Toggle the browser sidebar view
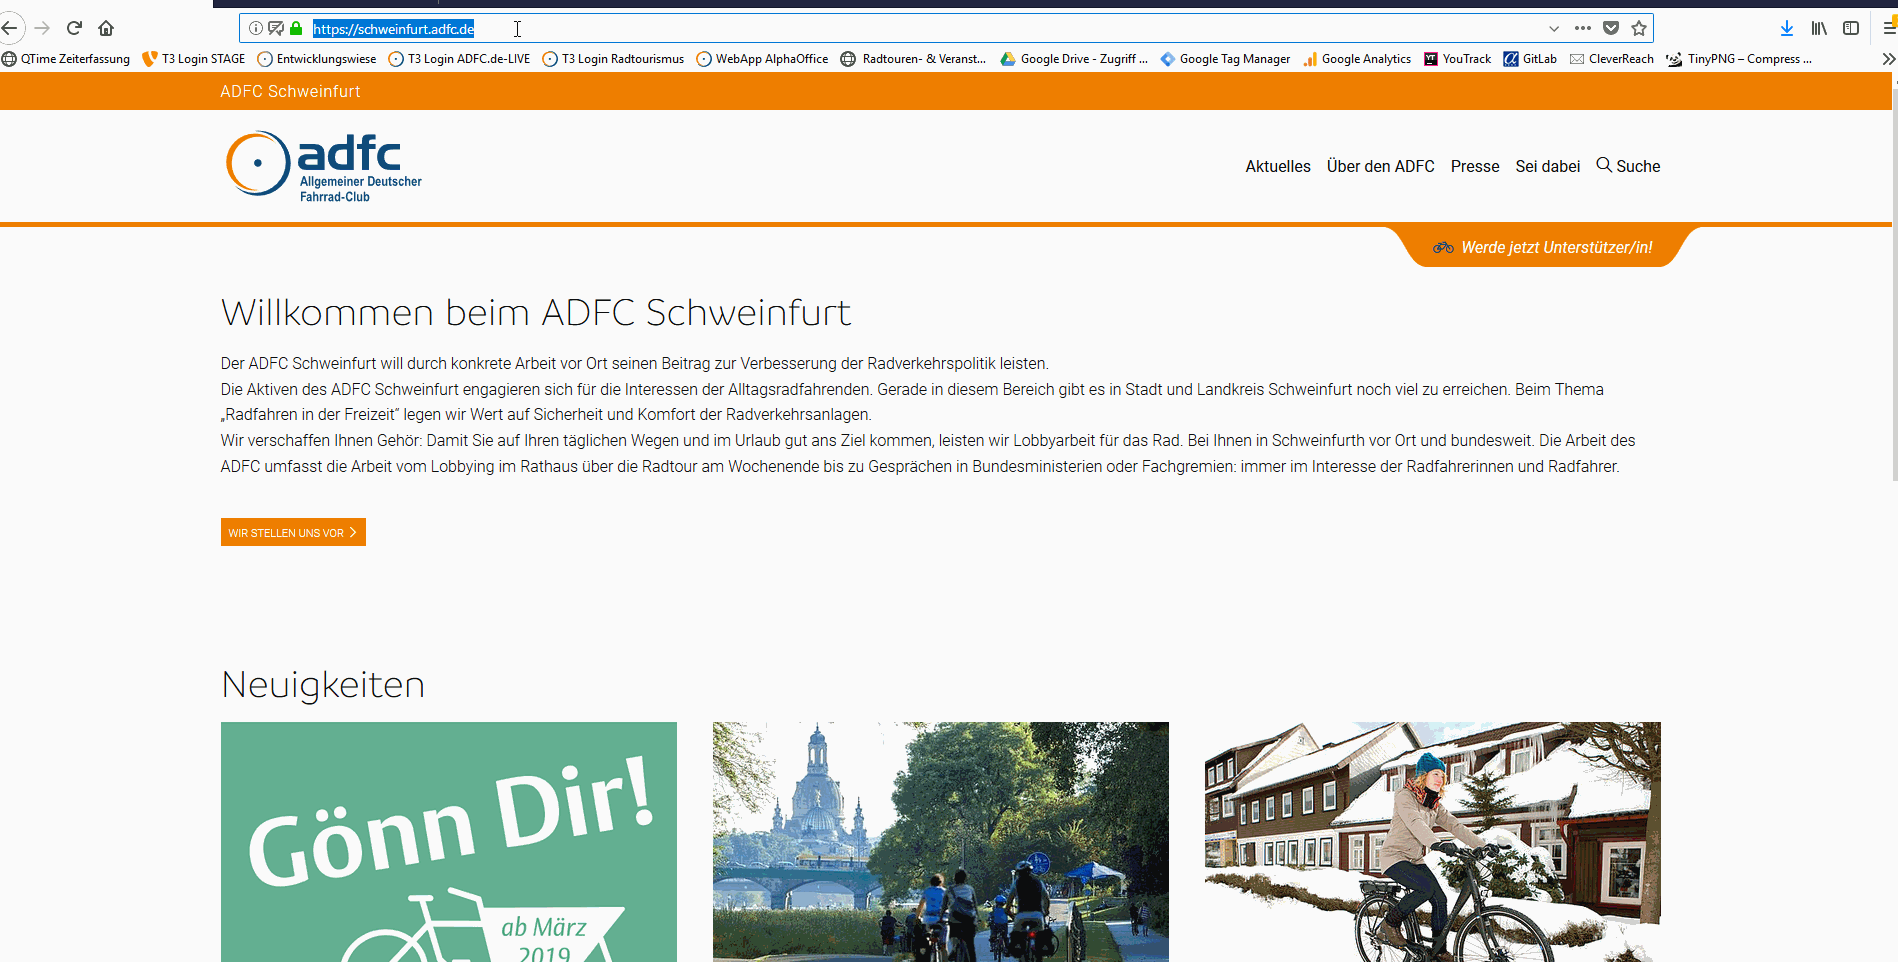 (1851, 28)
